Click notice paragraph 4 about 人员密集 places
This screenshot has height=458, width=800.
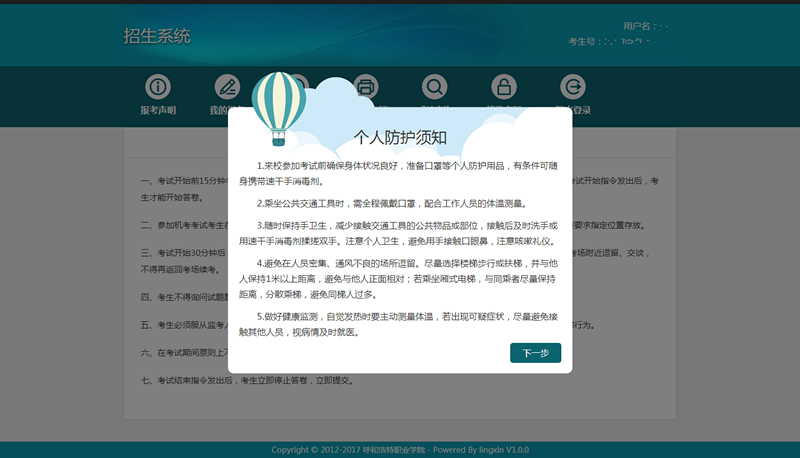400,279
